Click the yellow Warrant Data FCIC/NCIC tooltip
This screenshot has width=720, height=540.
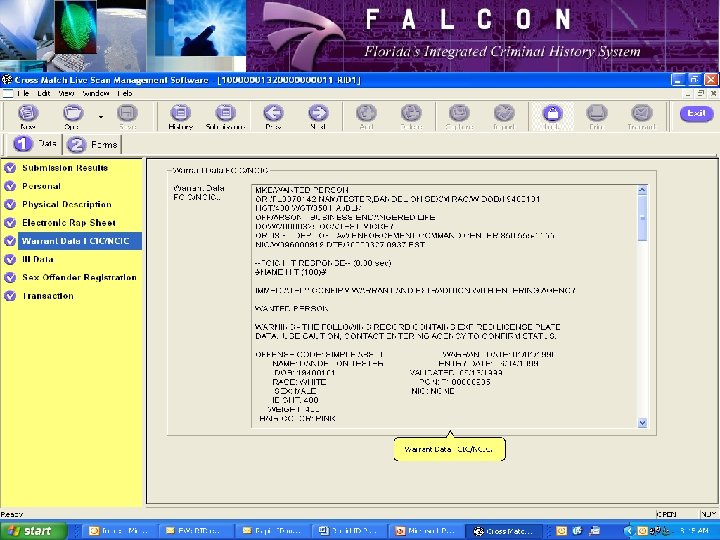click(x=450, y=449)
